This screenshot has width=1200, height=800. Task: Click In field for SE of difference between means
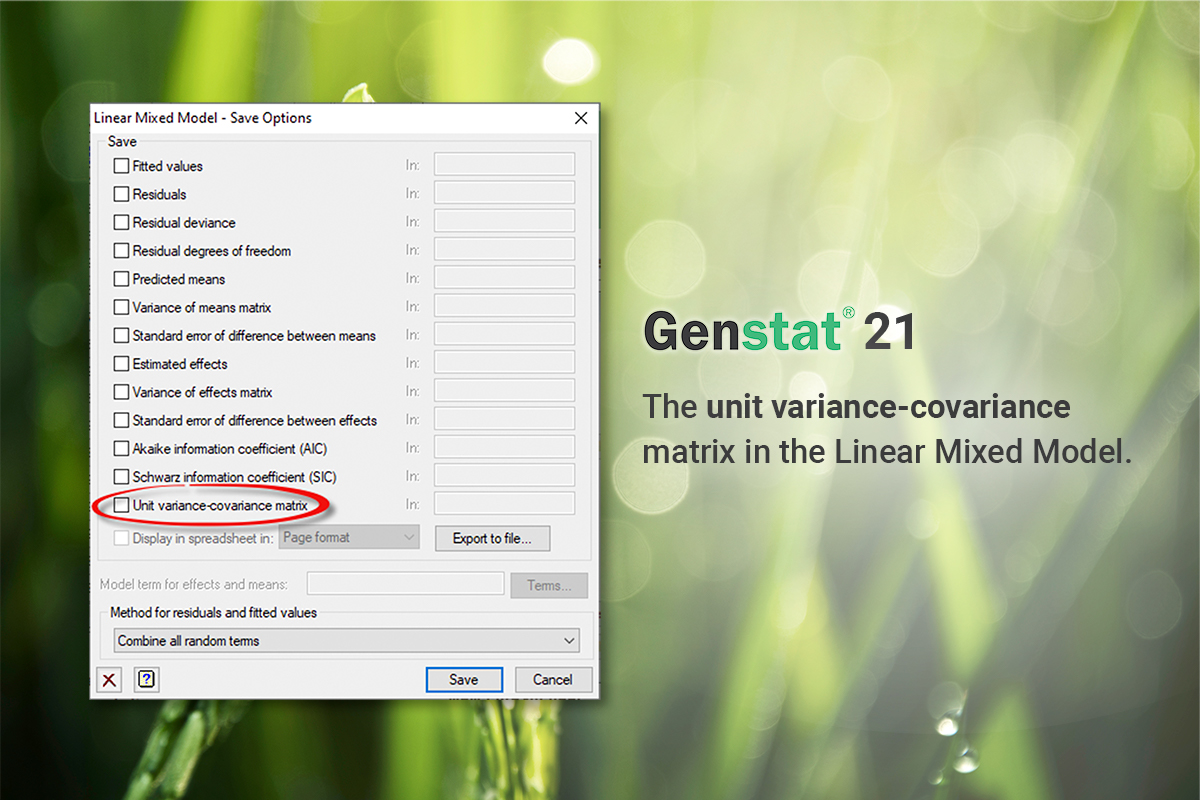[x=504, y=334]
